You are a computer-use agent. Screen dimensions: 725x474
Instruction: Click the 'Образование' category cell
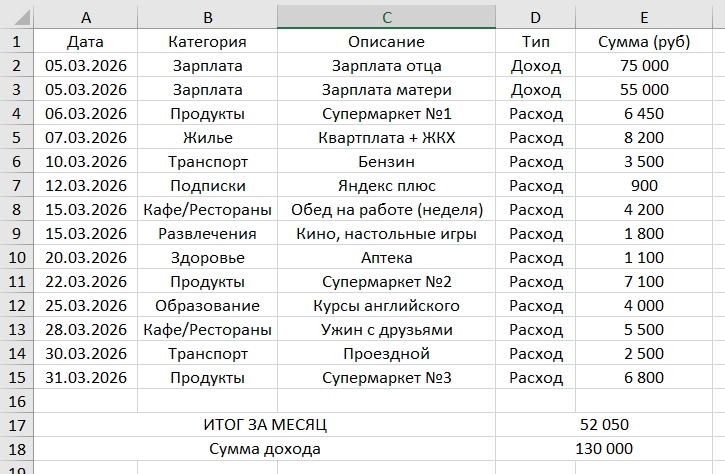pos(207,306)
